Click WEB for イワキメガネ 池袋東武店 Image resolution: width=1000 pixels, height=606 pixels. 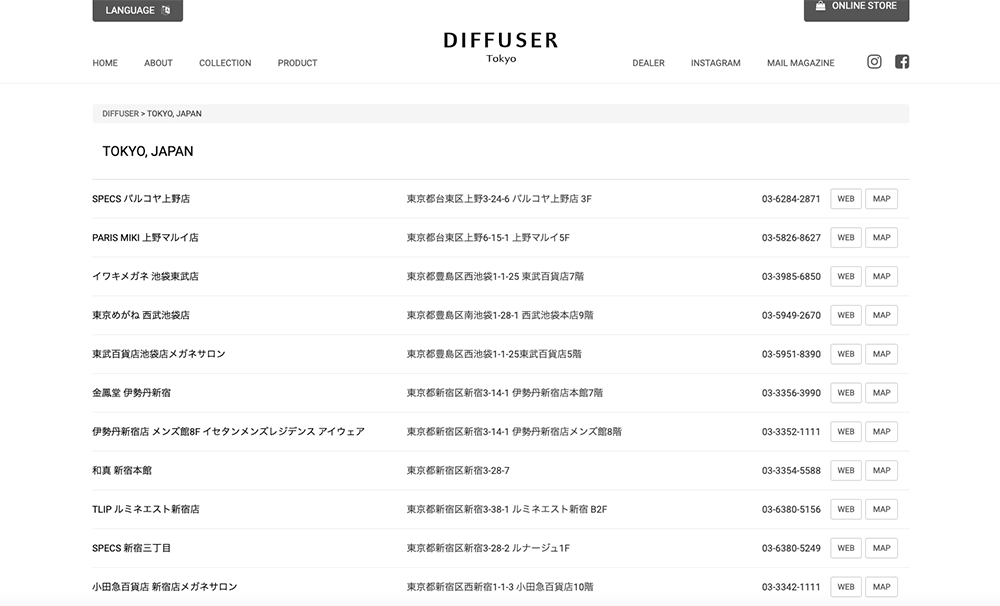846,276
